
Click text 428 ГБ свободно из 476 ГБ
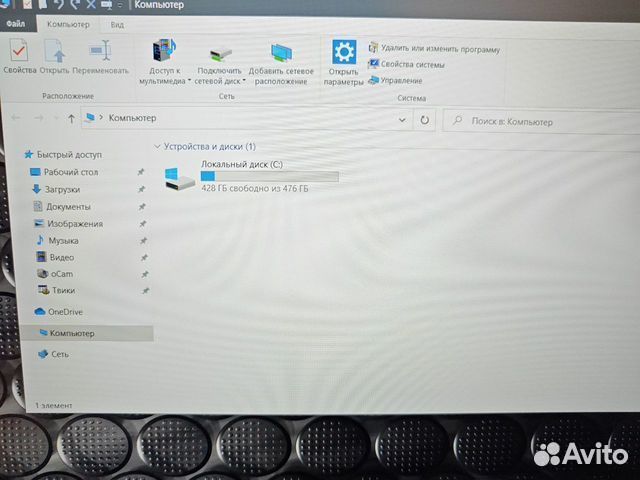[255, 189]
